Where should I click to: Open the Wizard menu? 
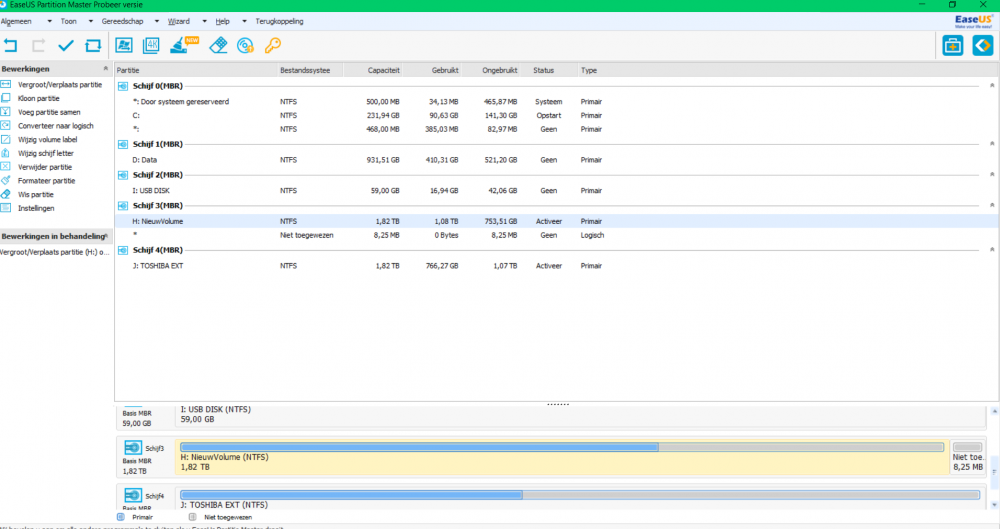(178, 20)
